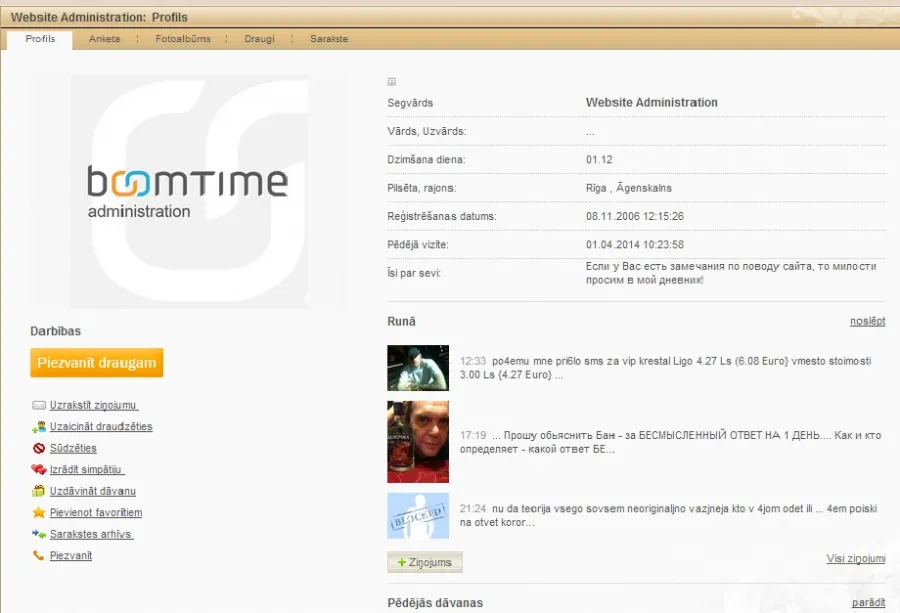
Task: Open the avatar of the 12:33 message
Action: click(x=418, y=368)
